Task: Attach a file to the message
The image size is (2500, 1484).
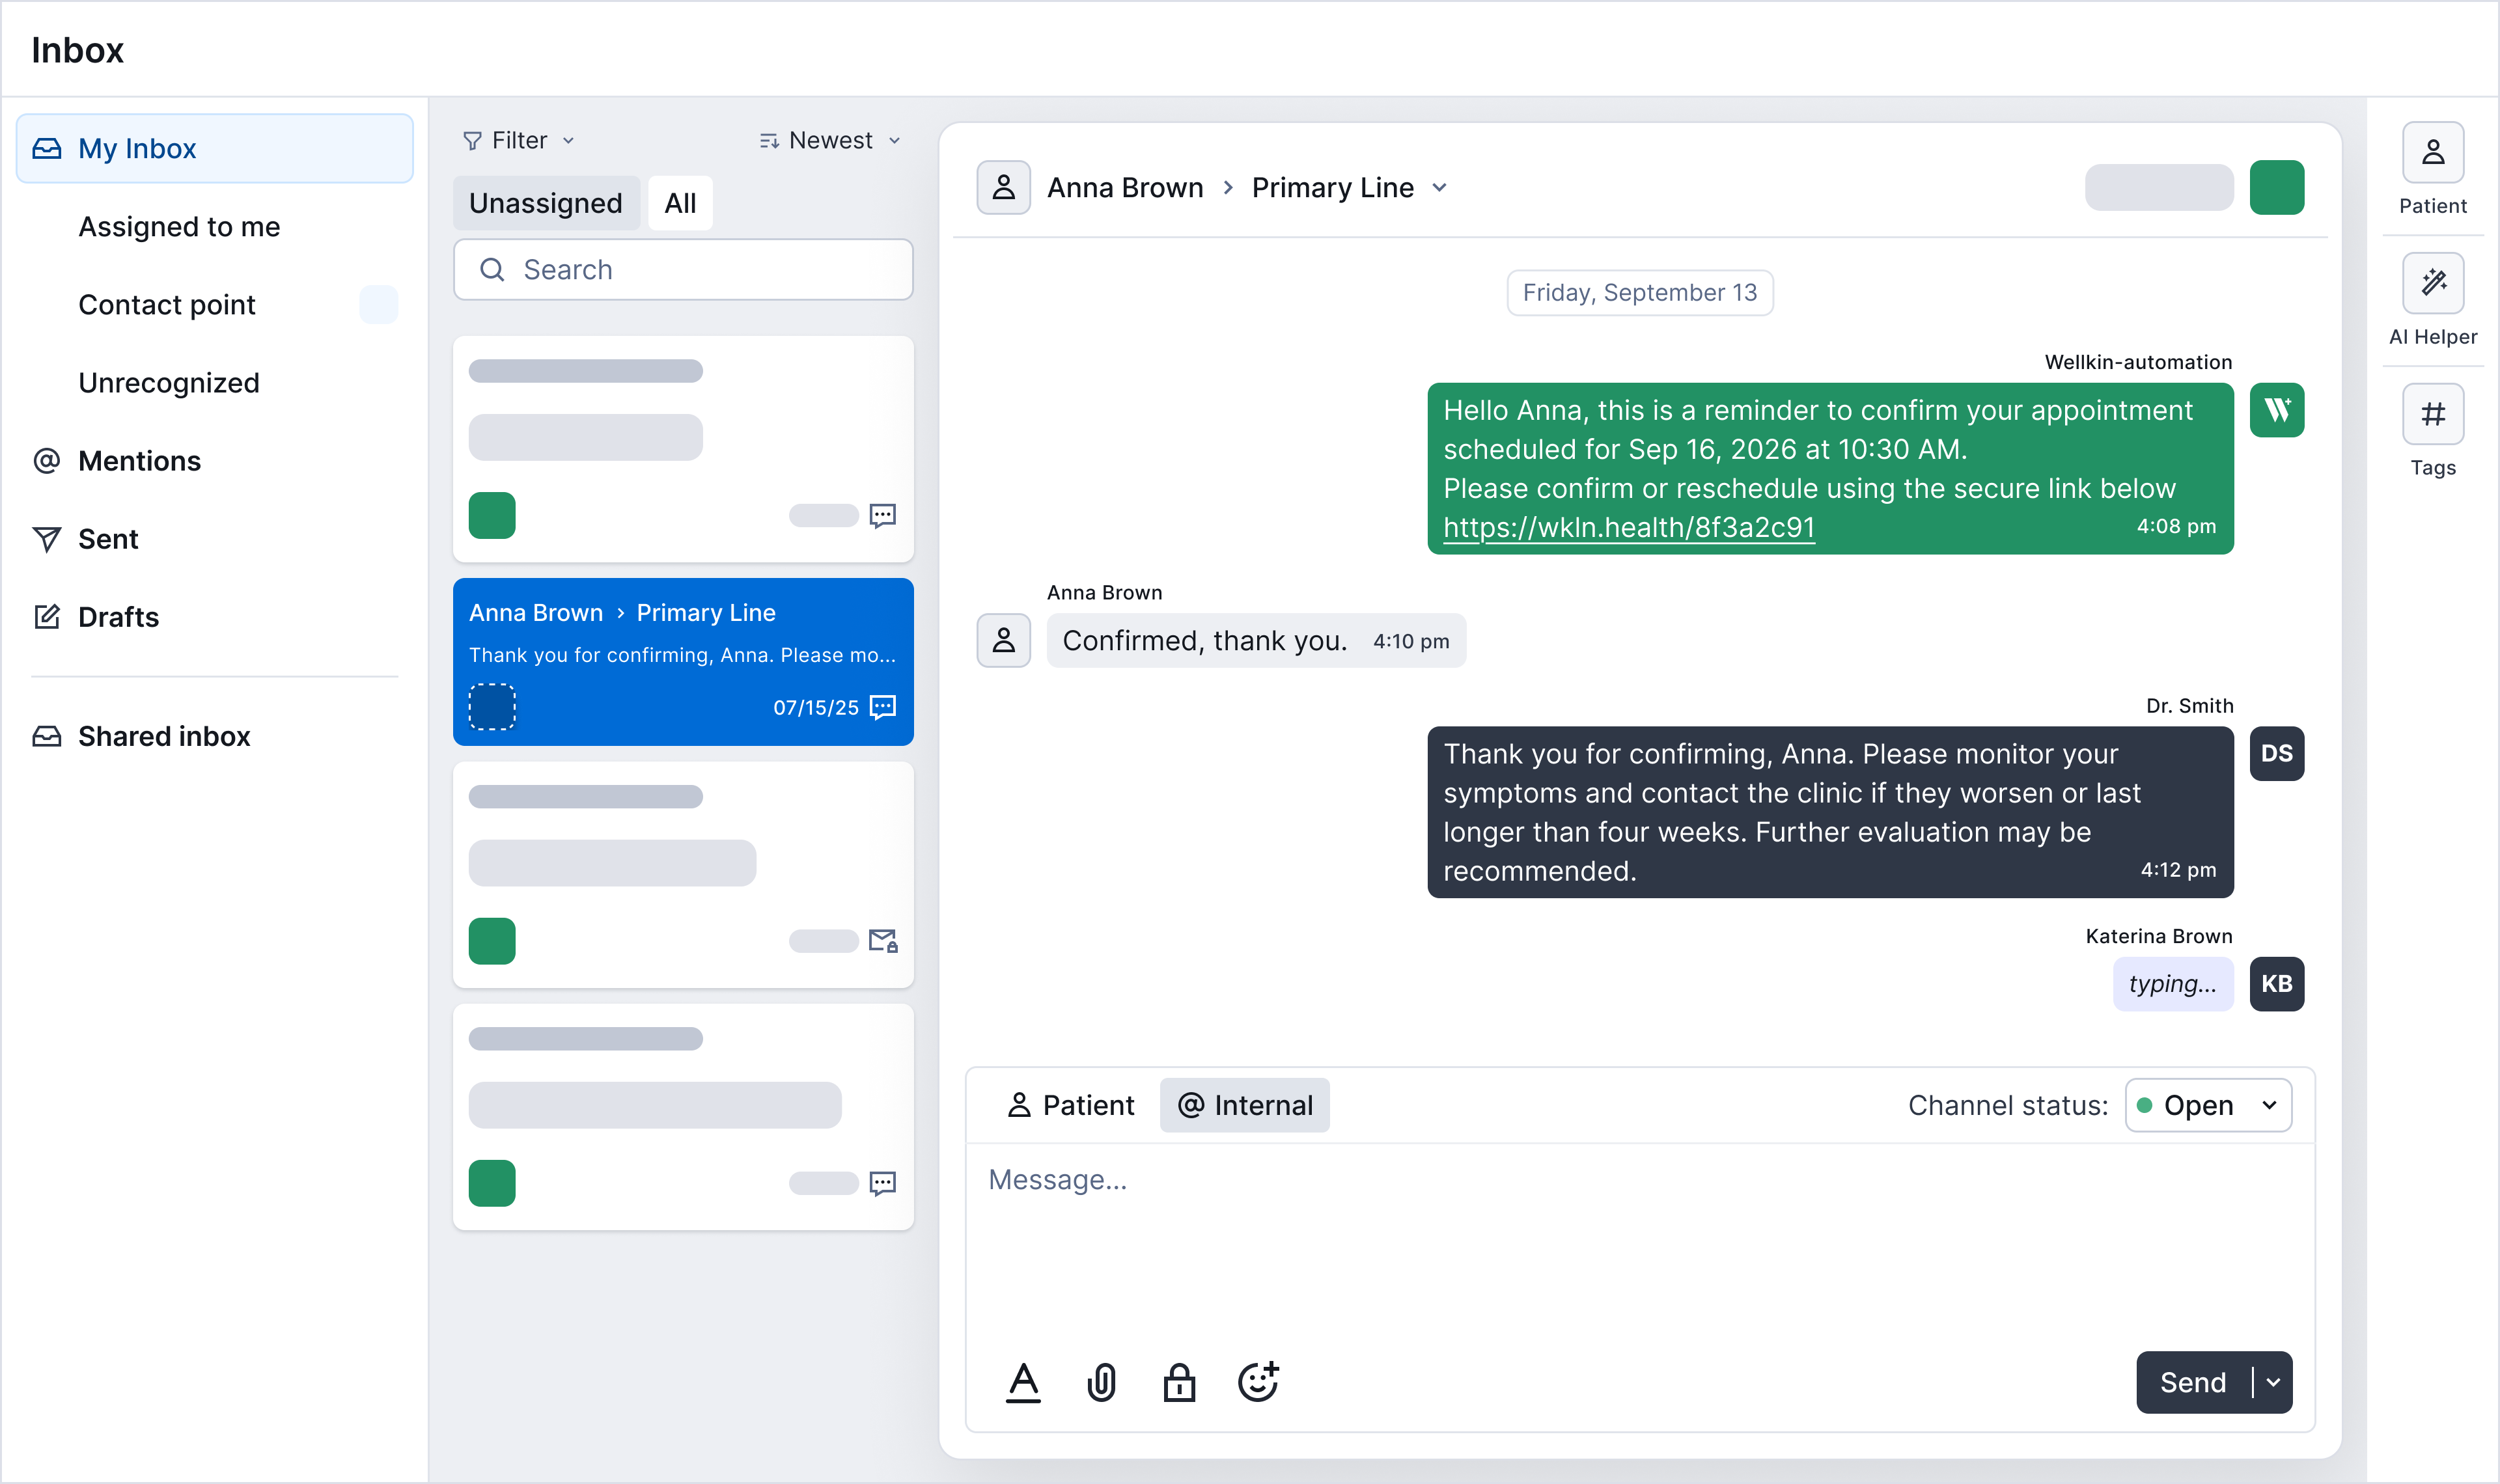Action: tap(1101, 1383)
